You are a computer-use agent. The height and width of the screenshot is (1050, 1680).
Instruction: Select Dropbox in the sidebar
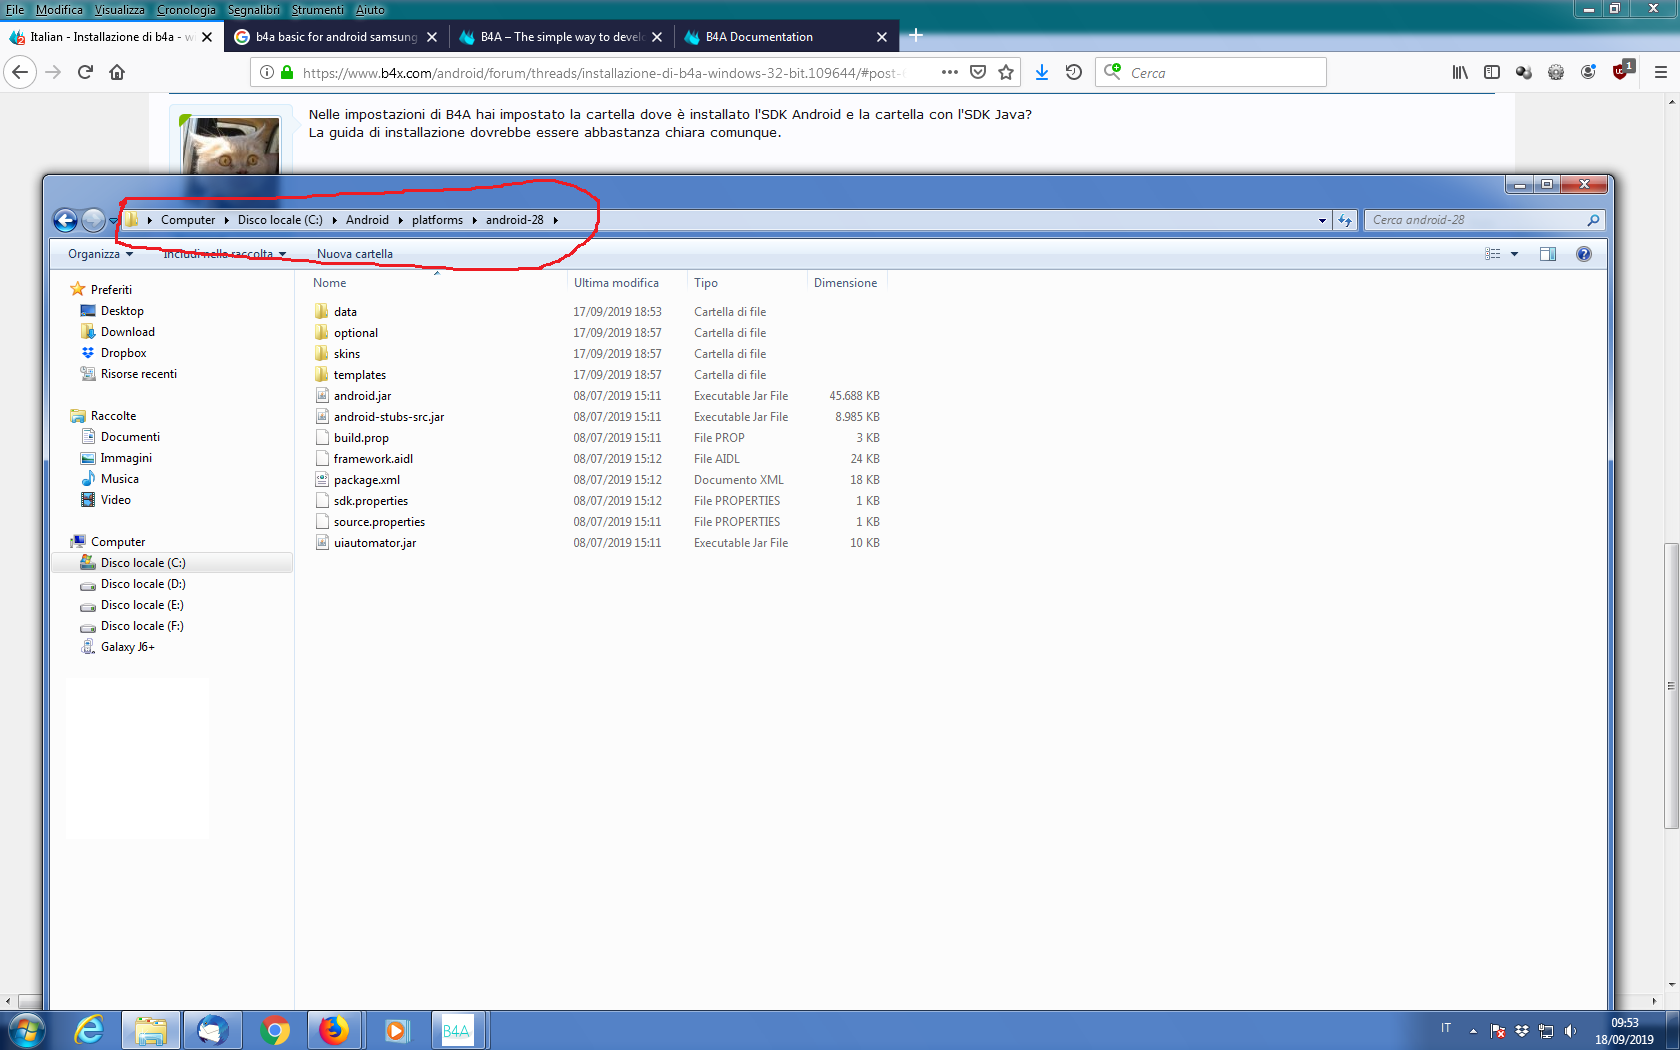tap(123, 353)
